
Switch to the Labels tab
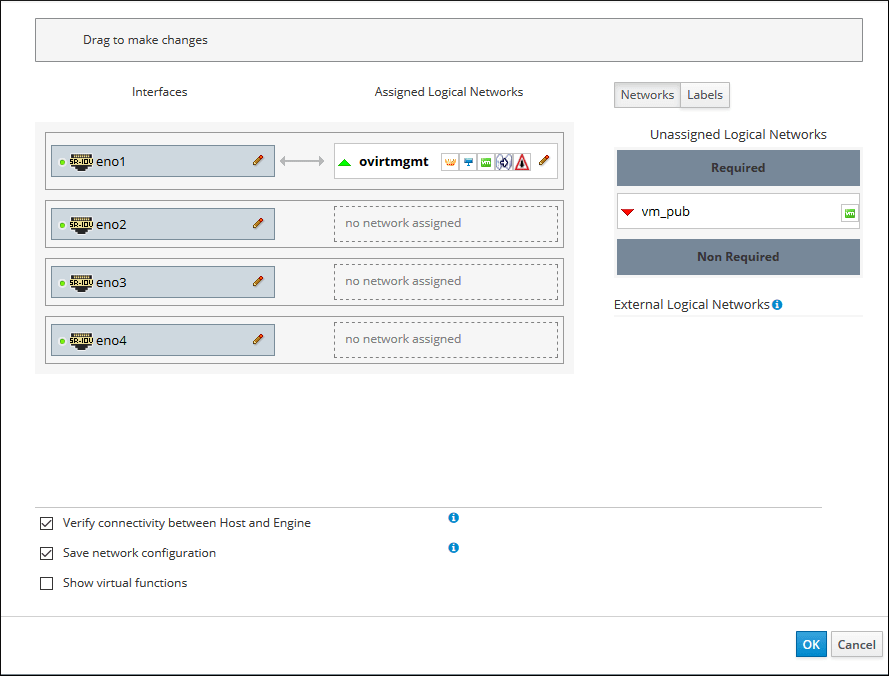[705, 95]
